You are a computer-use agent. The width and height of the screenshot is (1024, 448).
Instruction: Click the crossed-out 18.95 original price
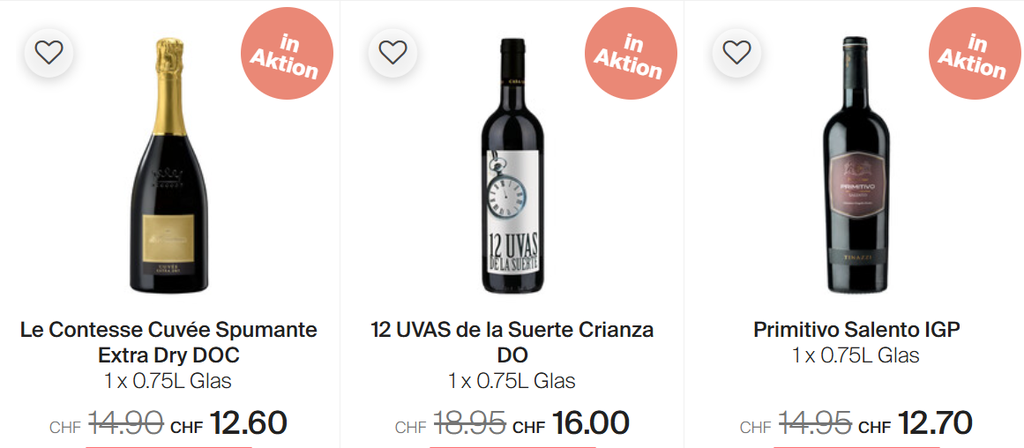click(468, 423)
